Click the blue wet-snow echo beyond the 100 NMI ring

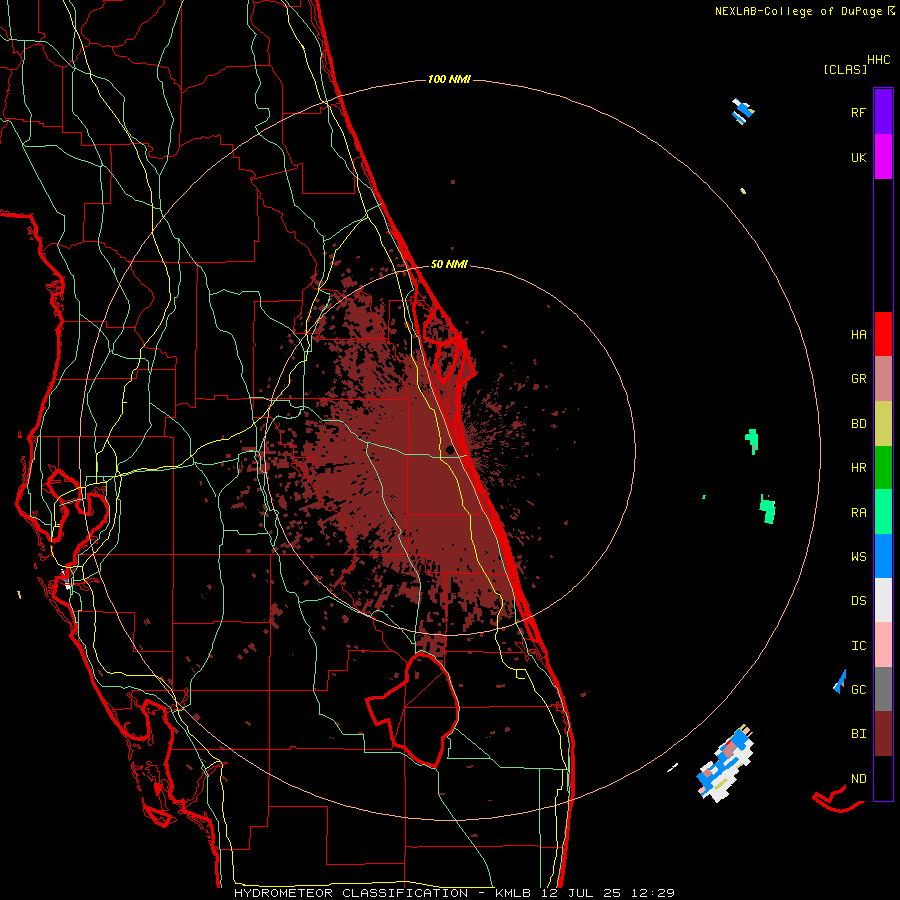coord(742,111)
